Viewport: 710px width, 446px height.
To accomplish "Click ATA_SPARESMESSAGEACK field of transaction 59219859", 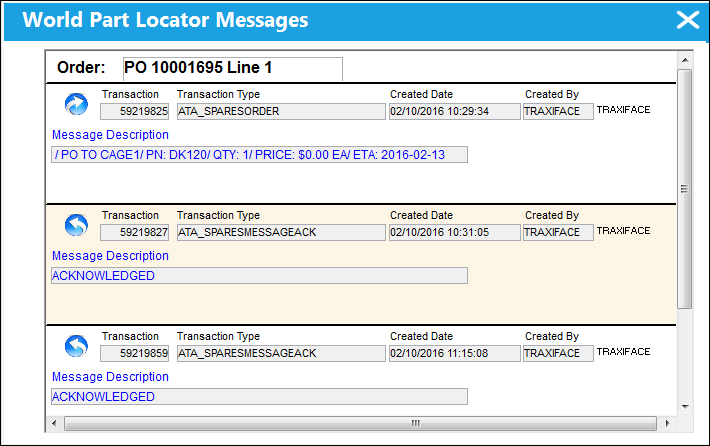I will [281, 353].
